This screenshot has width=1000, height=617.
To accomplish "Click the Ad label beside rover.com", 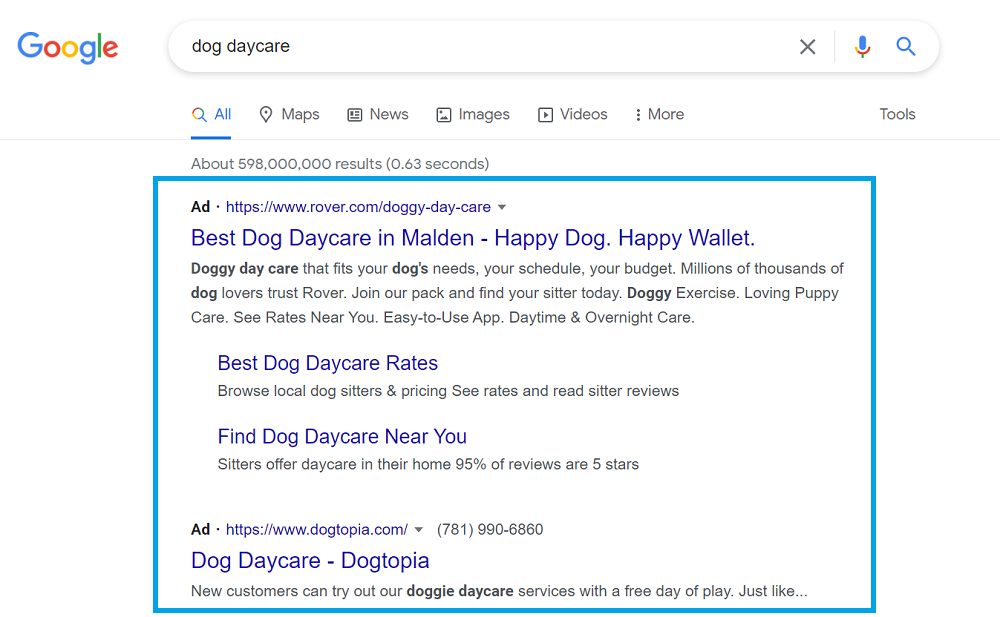I will (x=200, y=207).
